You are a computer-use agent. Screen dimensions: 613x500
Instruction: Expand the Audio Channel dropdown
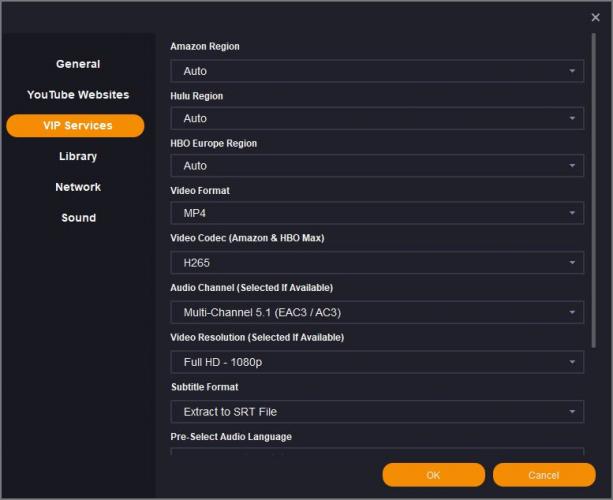(376, 313)
